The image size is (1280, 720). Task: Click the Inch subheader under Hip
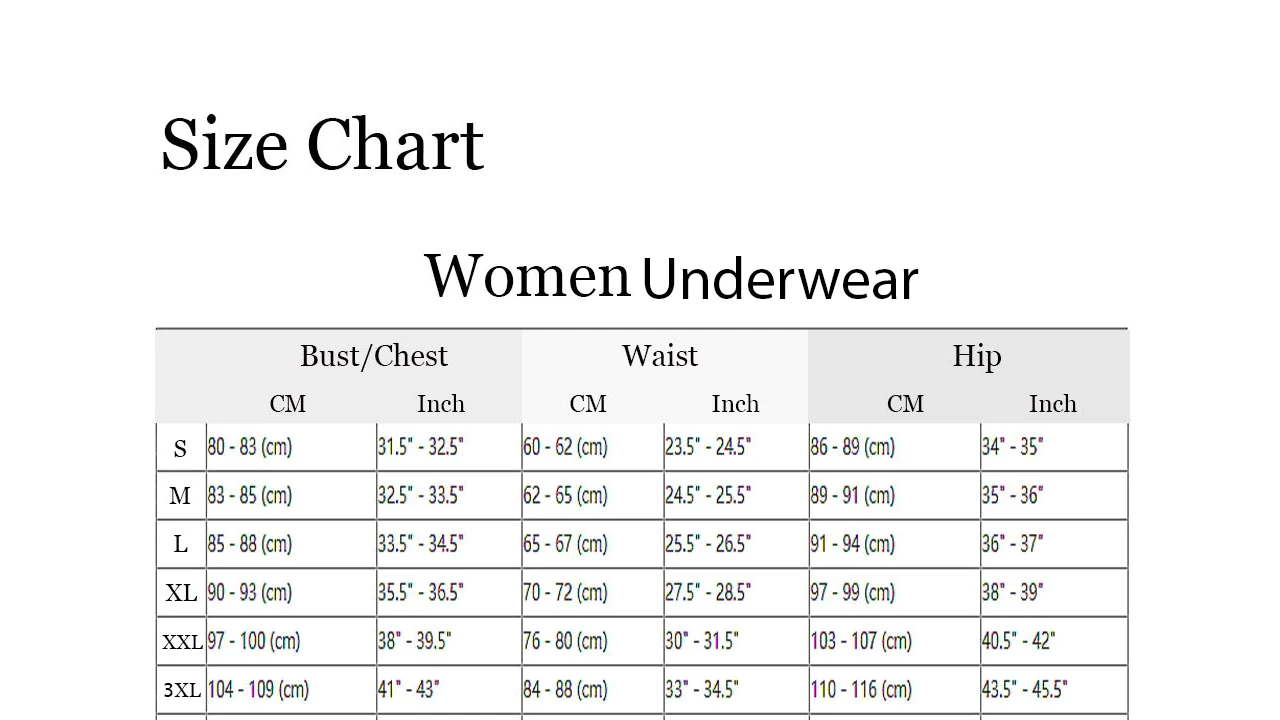(1053, 404)
